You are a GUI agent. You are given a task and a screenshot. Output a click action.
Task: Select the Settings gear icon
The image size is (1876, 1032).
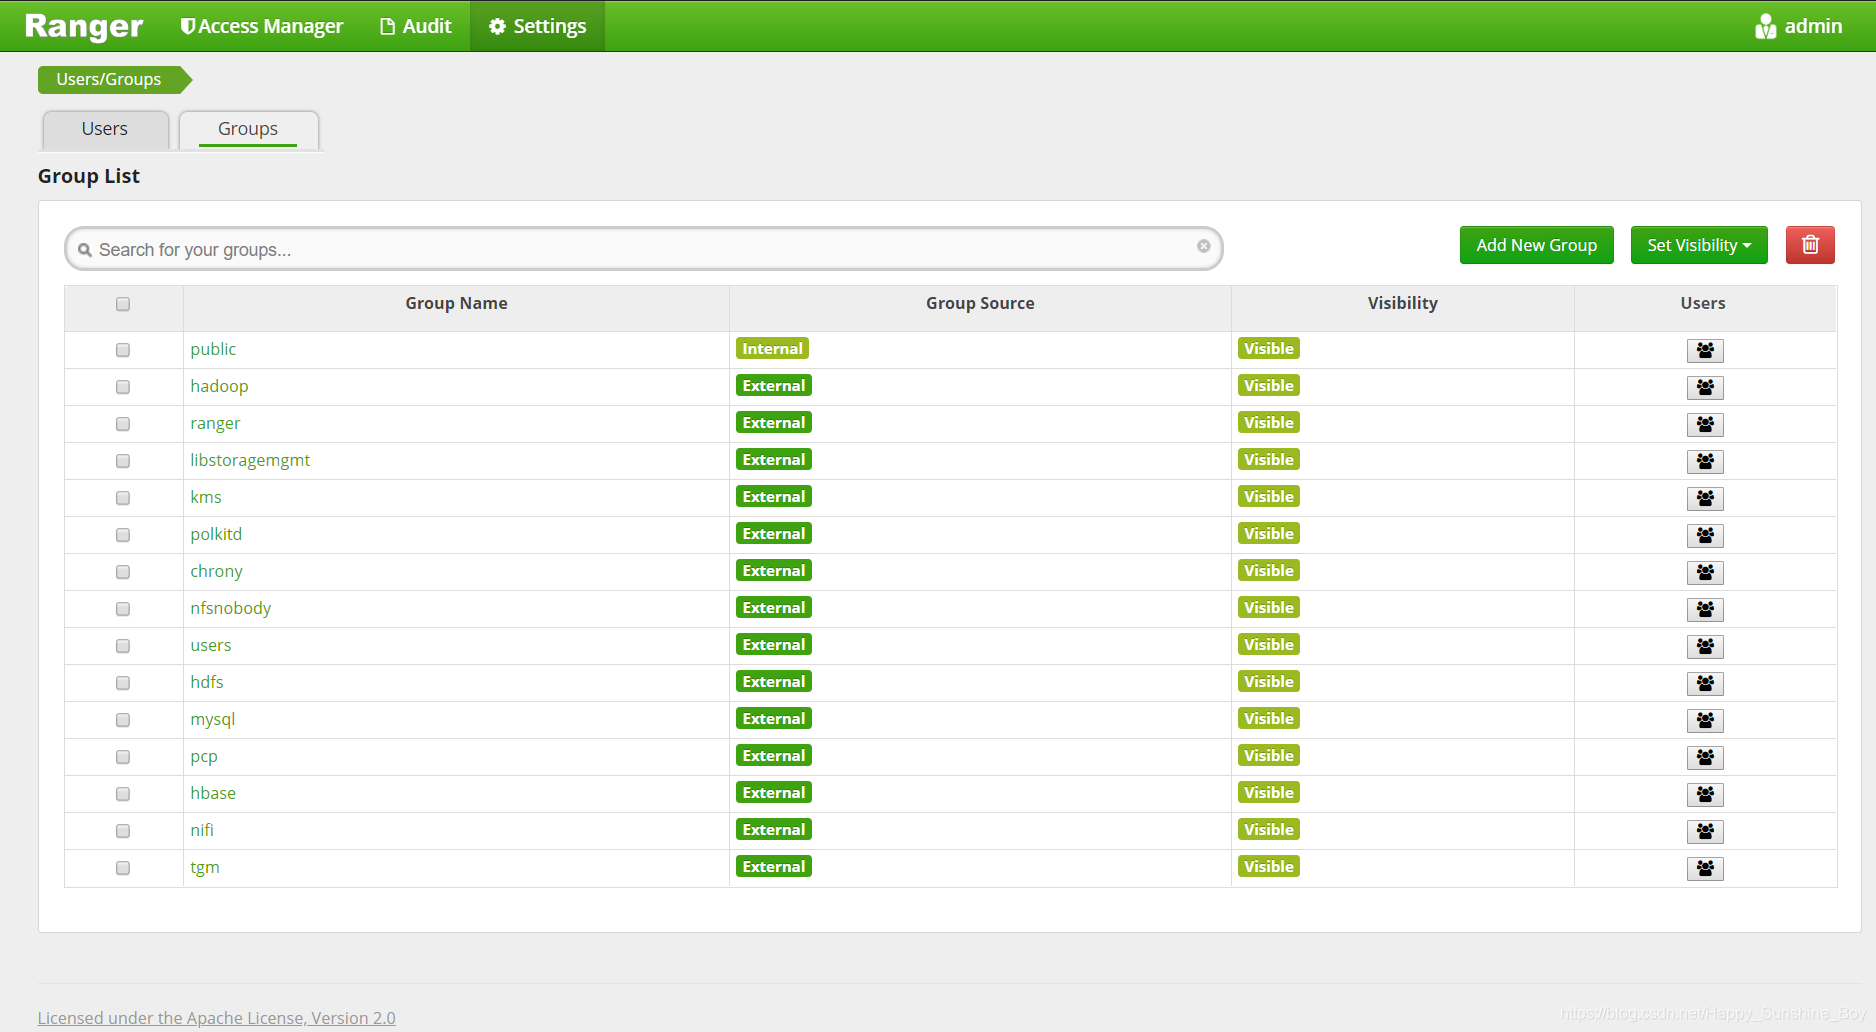(x=497, y=25)
